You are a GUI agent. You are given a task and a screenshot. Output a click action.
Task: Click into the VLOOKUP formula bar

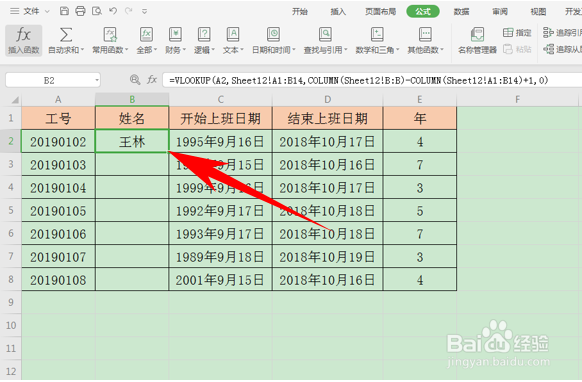click(372, 80)
